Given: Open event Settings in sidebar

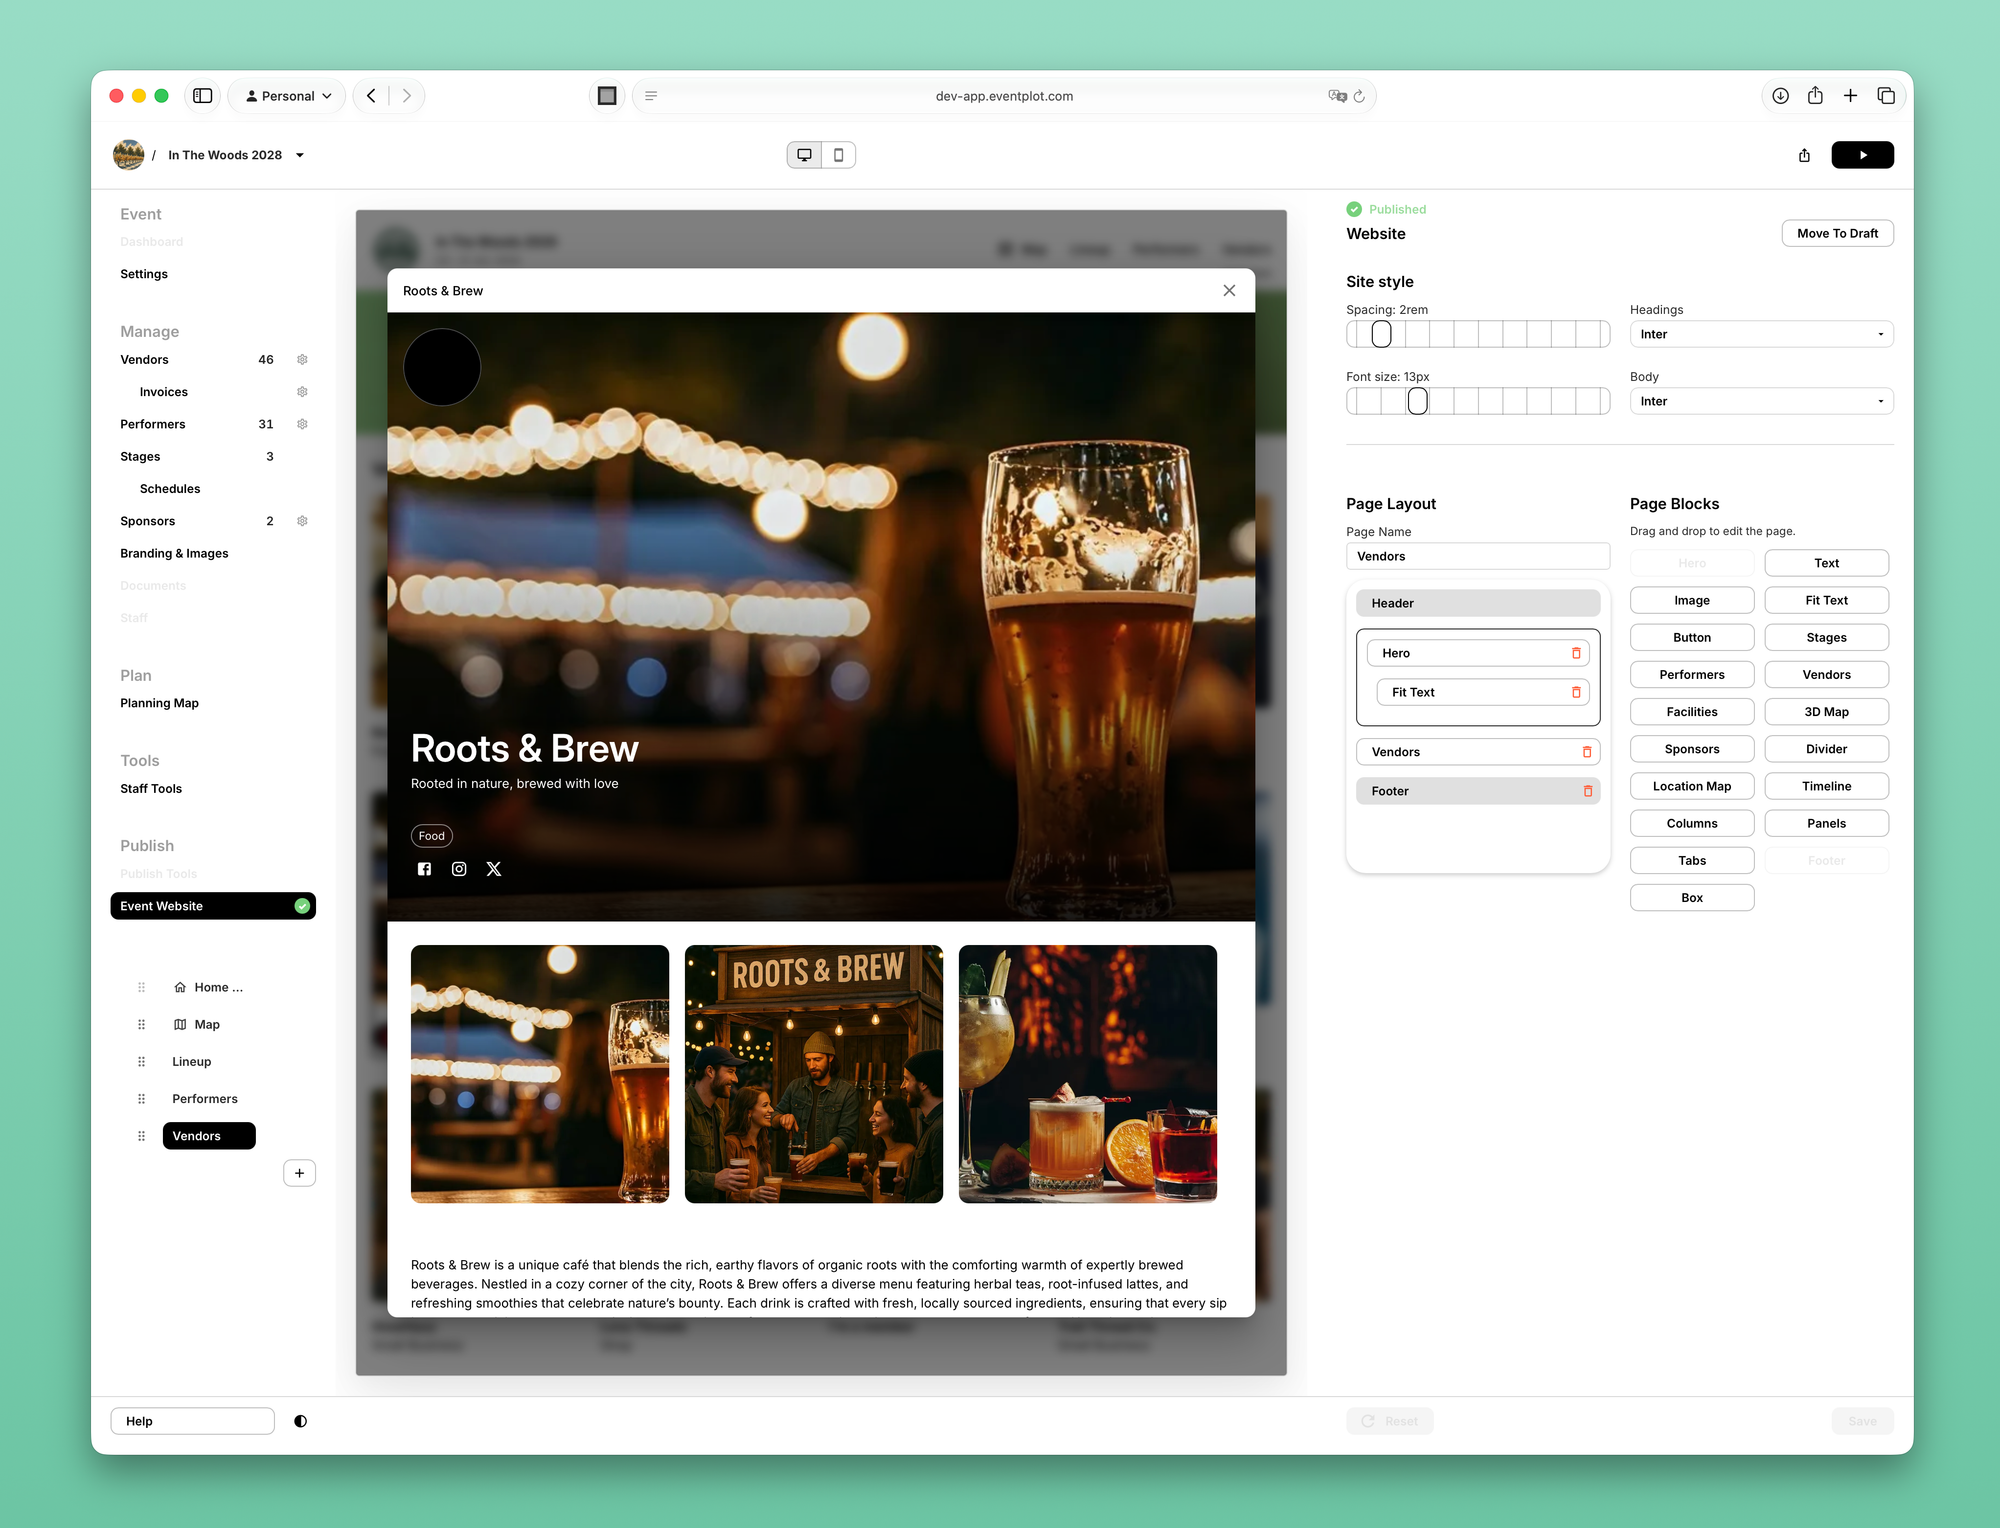Looking at the screenshot, I should click(144, 274).
